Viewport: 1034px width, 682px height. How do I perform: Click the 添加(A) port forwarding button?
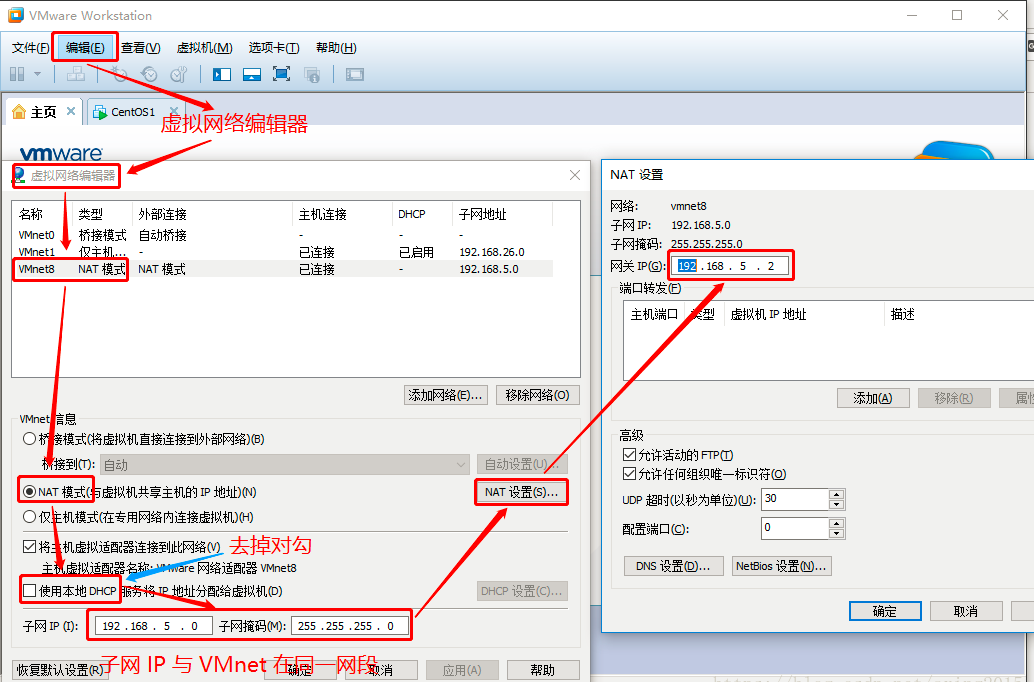point(872,398)
